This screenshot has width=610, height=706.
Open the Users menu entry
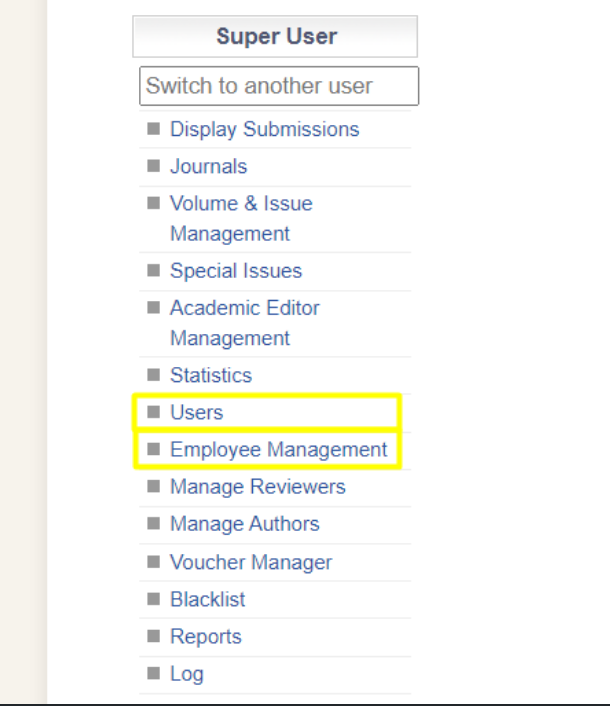click(197, 412)
